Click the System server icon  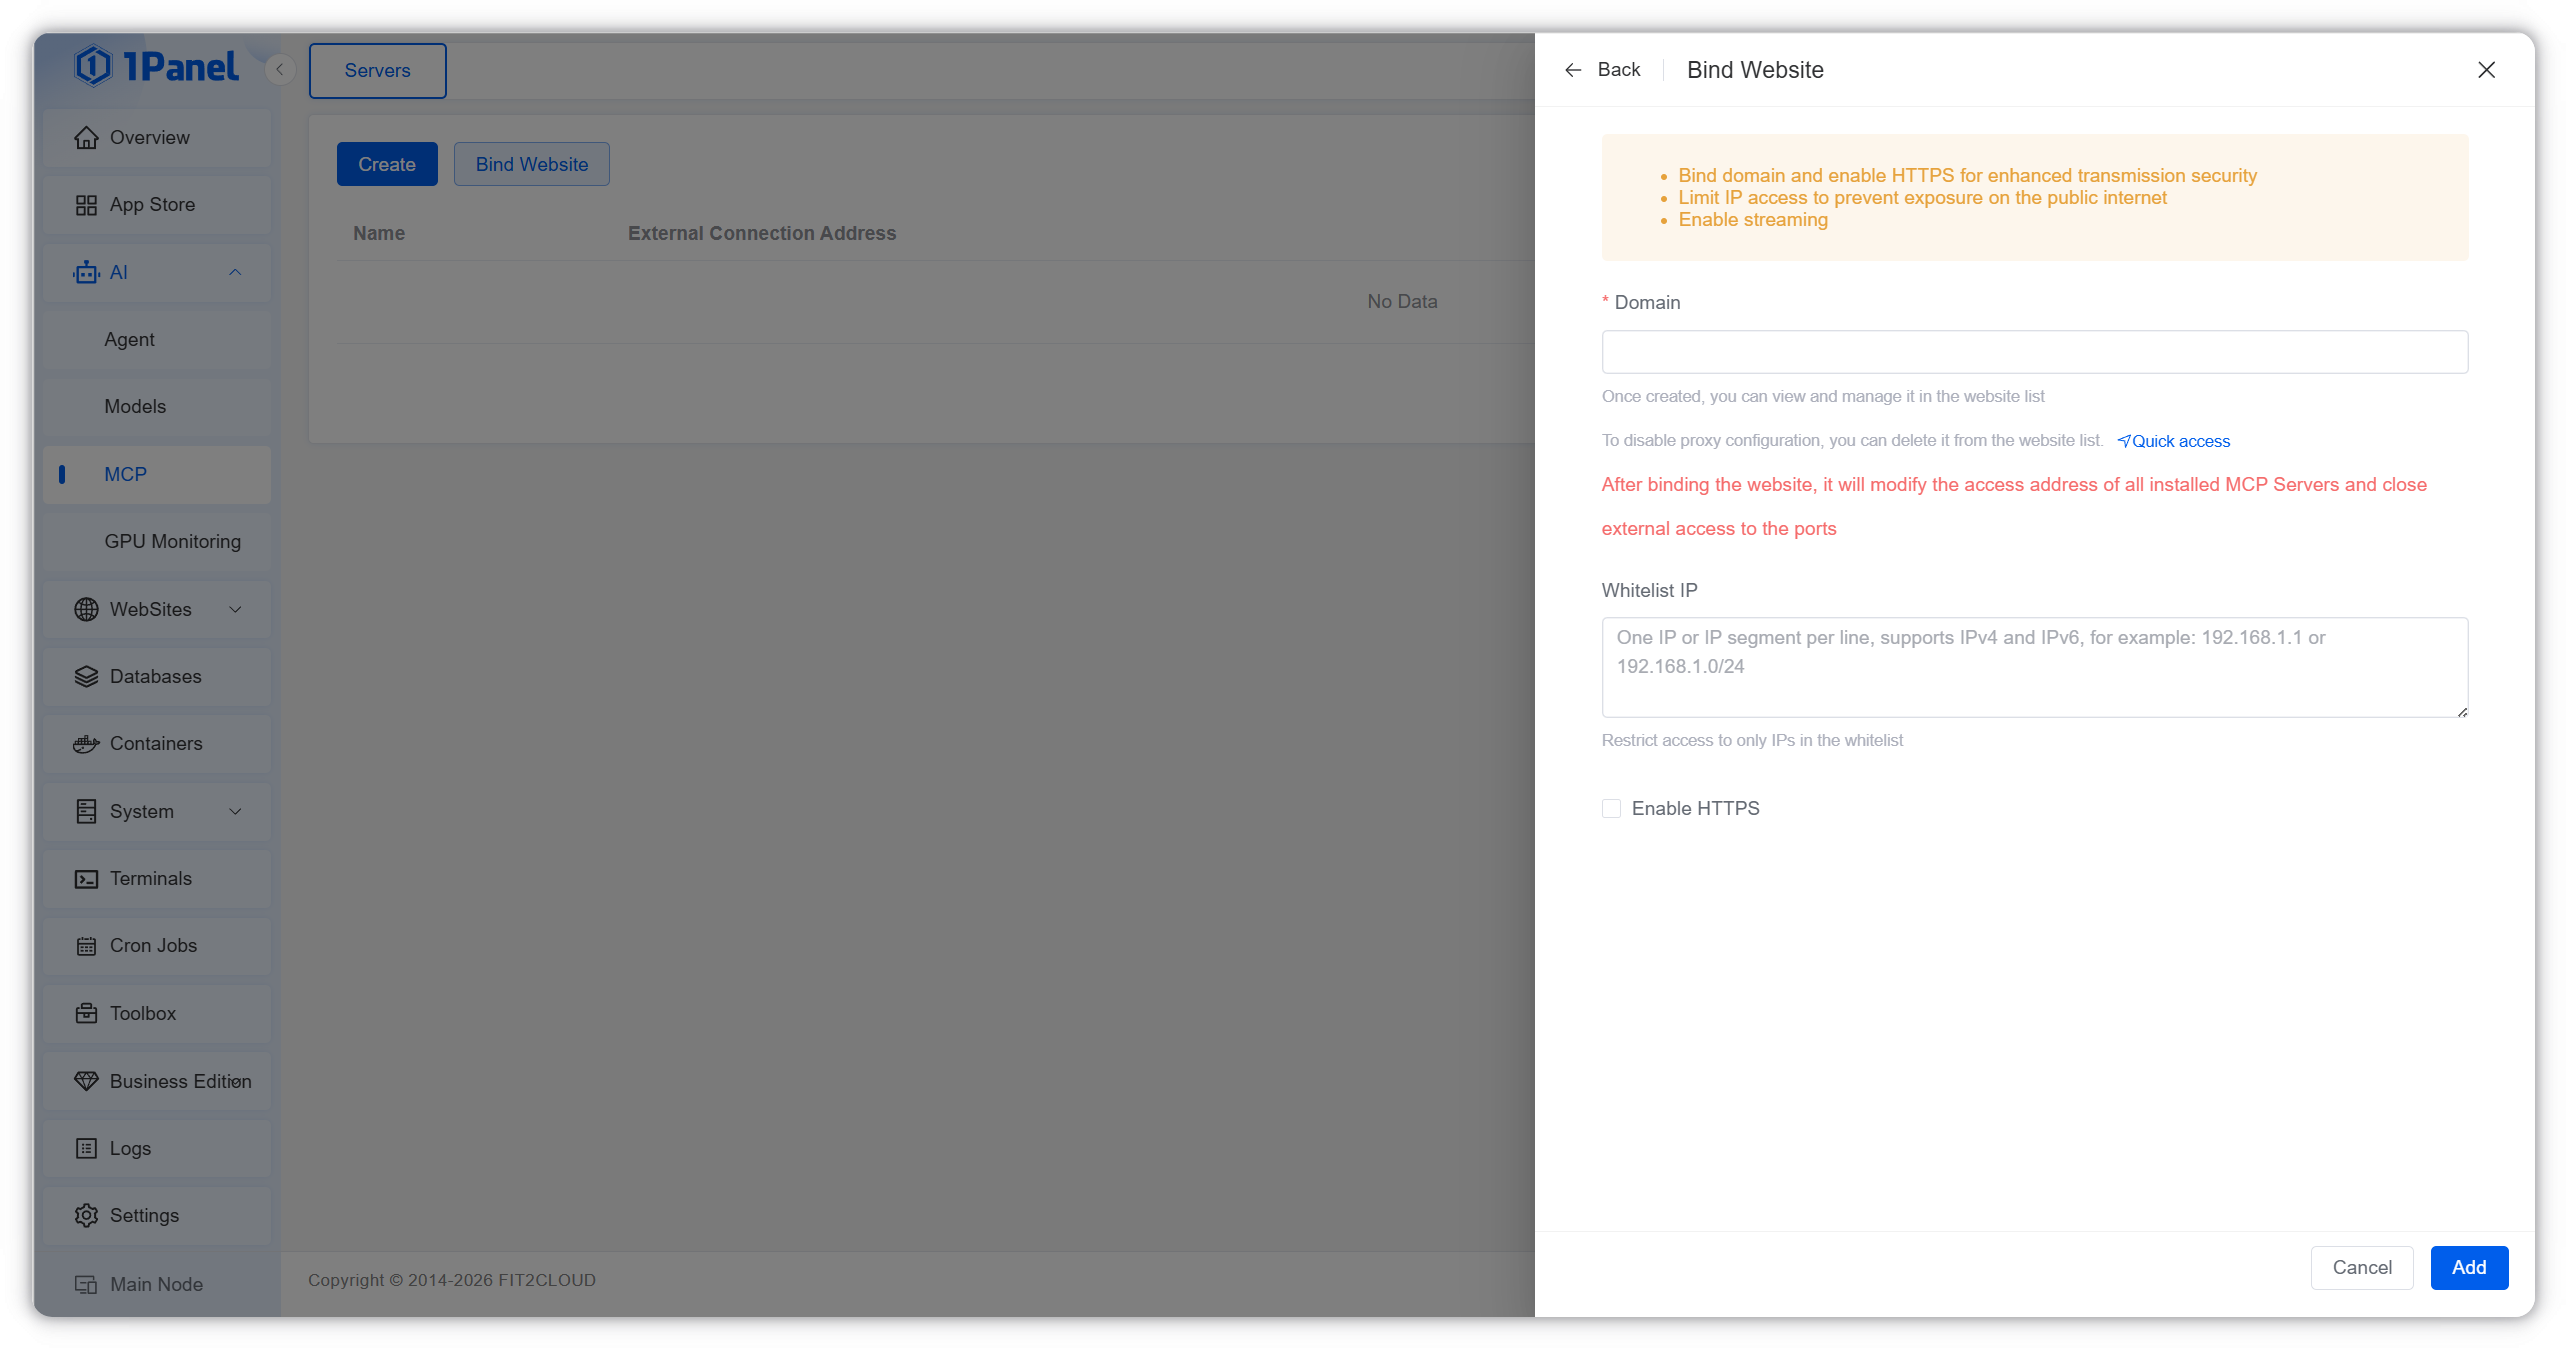87,811
